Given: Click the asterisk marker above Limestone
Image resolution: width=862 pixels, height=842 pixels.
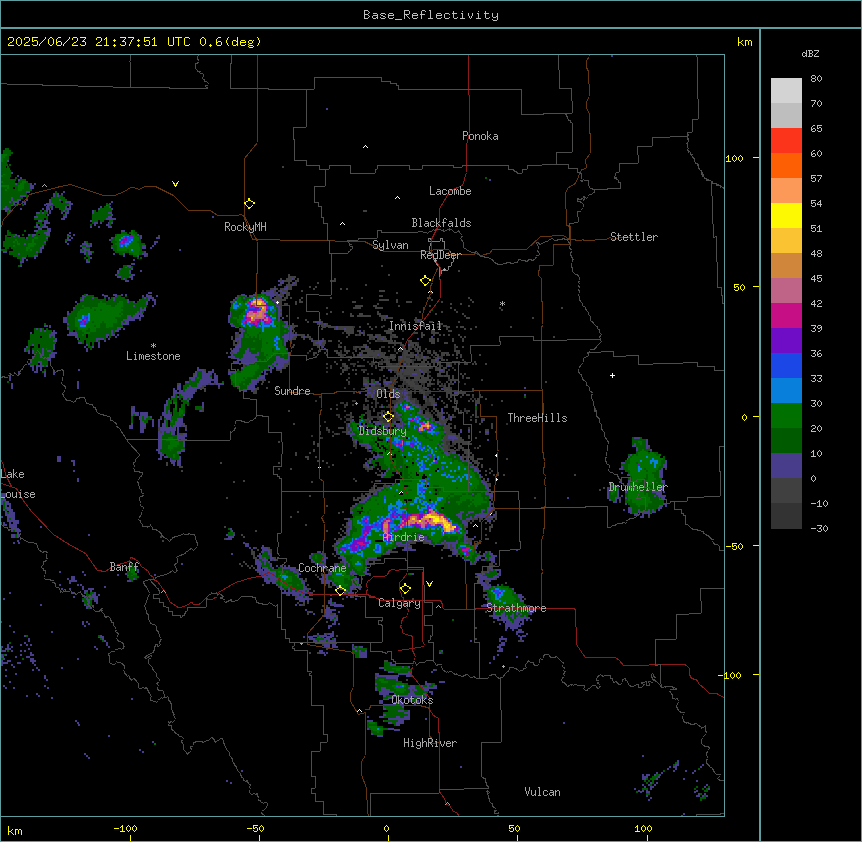Looking at the screenshot, I should (x=153, y=346).
